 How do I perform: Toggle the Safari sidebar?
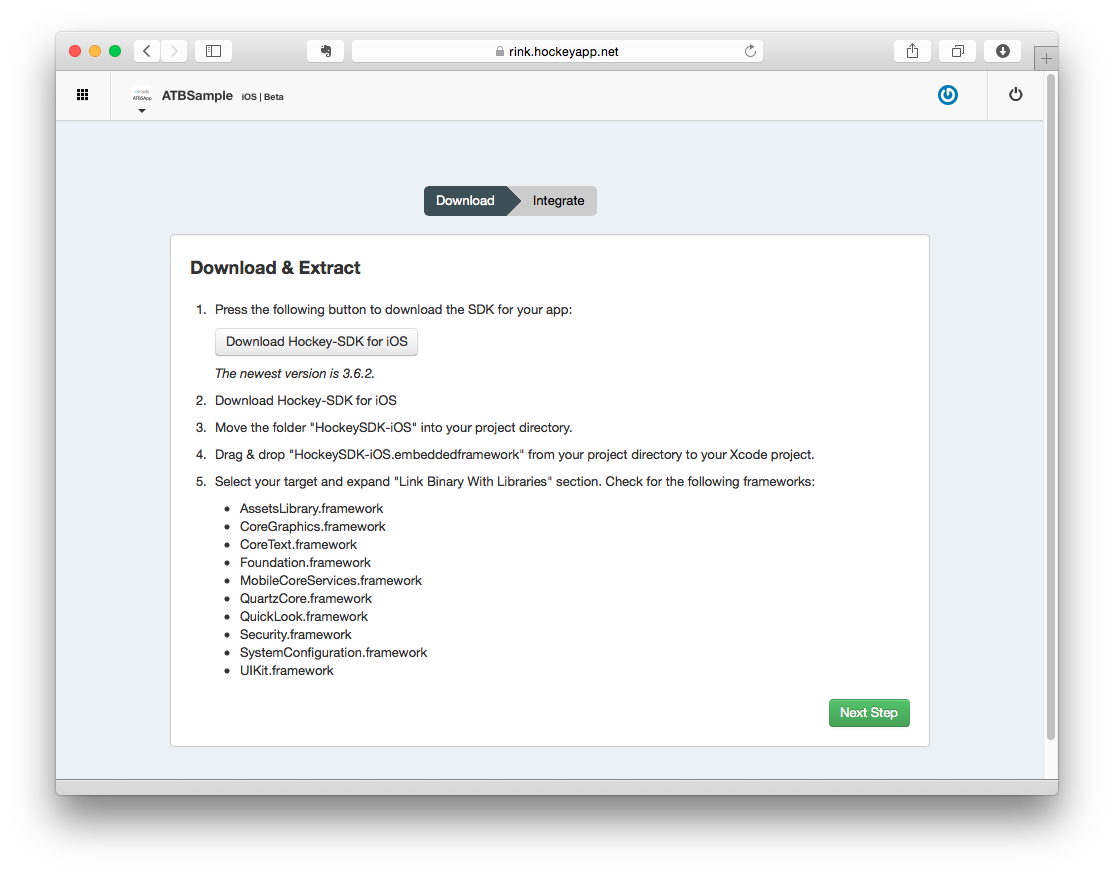(x=213, y=51)
